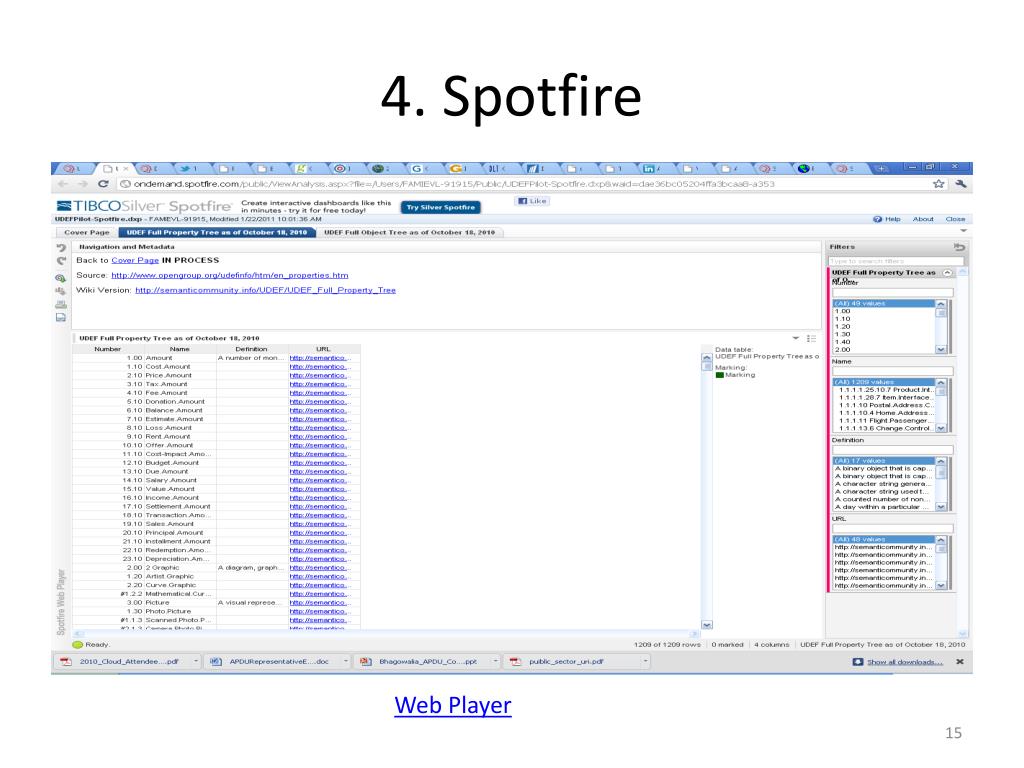Select (All) 1209 values in the Name filter
The image size is (1024, 768).
tap(884, 382)
